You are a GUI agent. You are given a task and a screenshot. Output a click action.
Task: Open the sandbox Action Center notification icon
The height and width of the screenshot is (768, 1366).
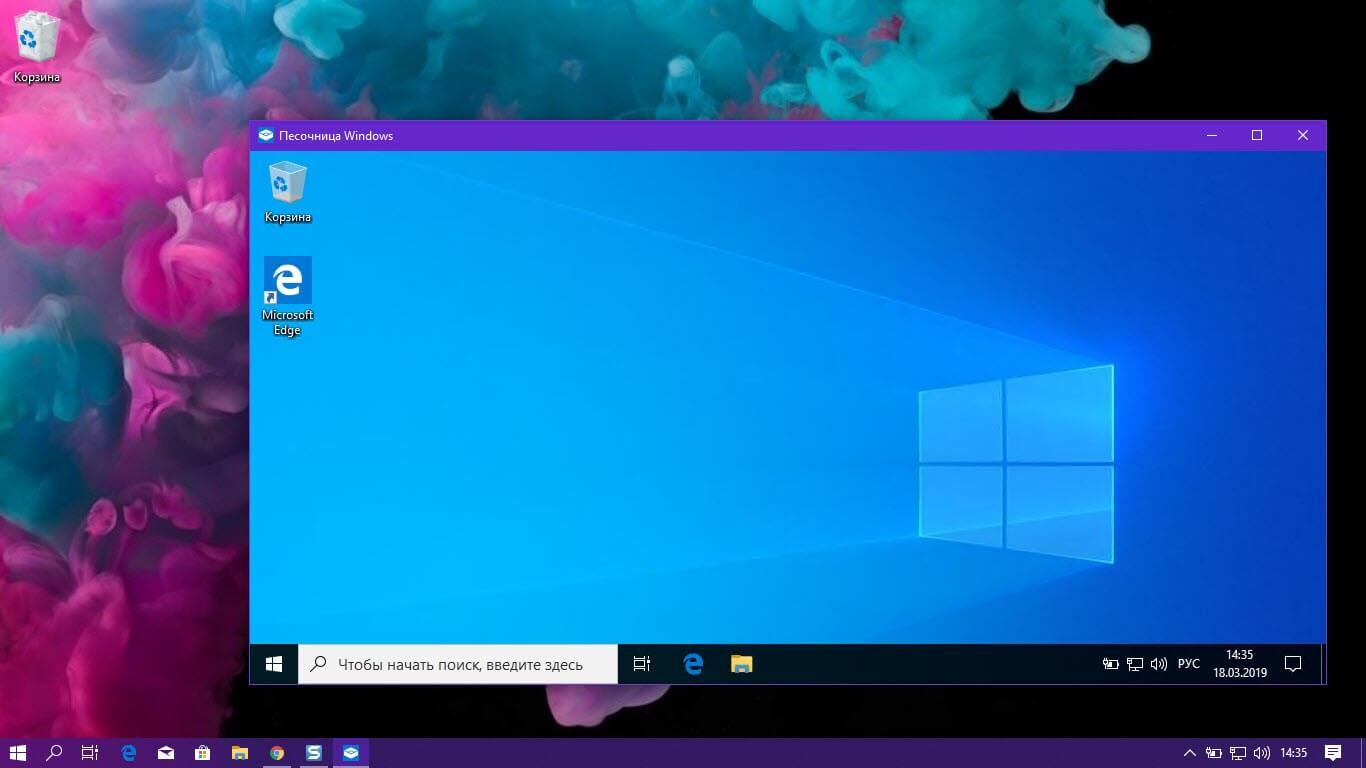(x=1292, y=663)
